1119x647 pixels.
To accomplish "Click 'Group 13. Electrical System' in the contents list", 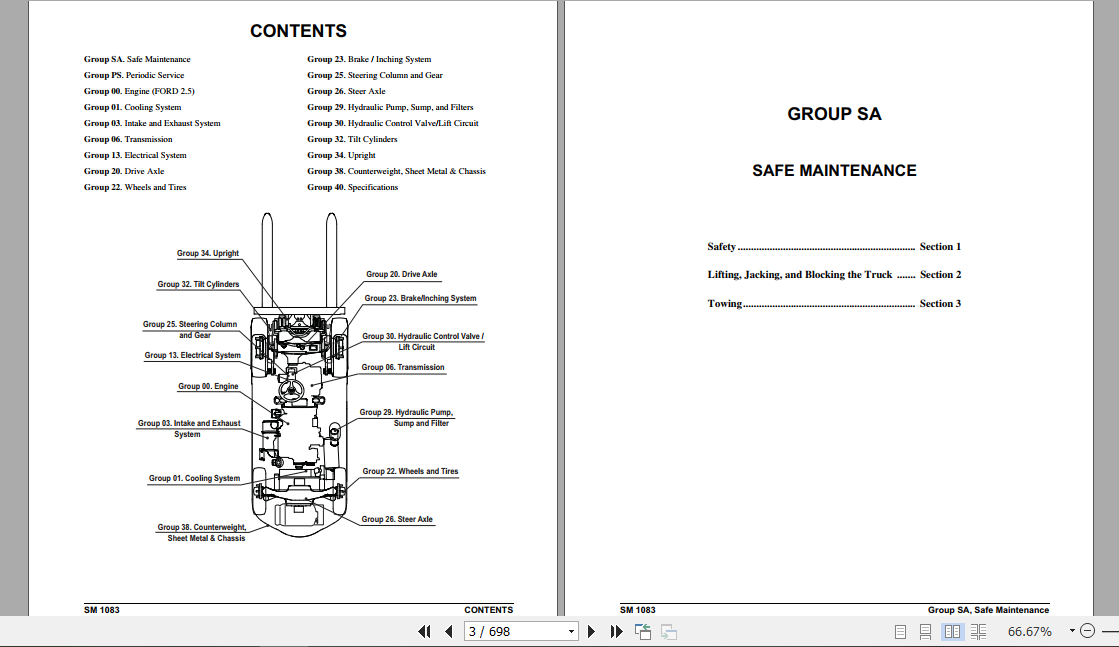I will point(136,155).
